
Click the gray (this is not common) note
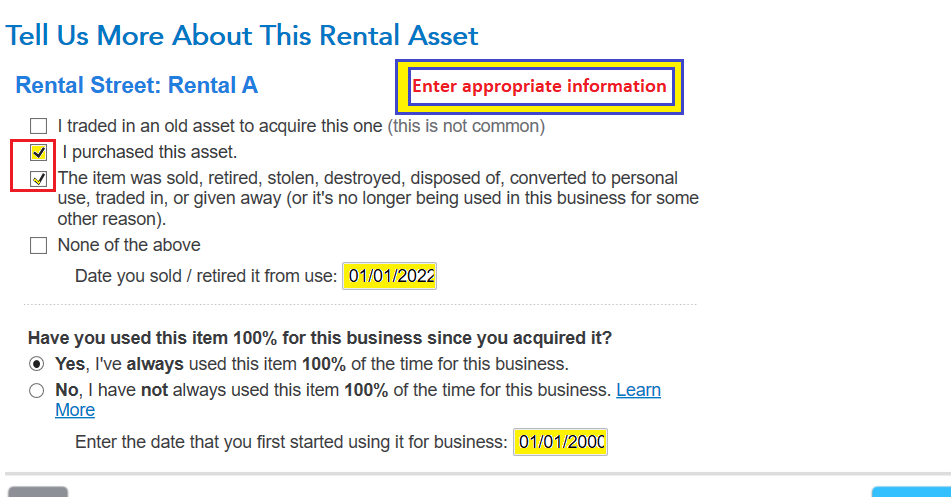pos(466,126)
